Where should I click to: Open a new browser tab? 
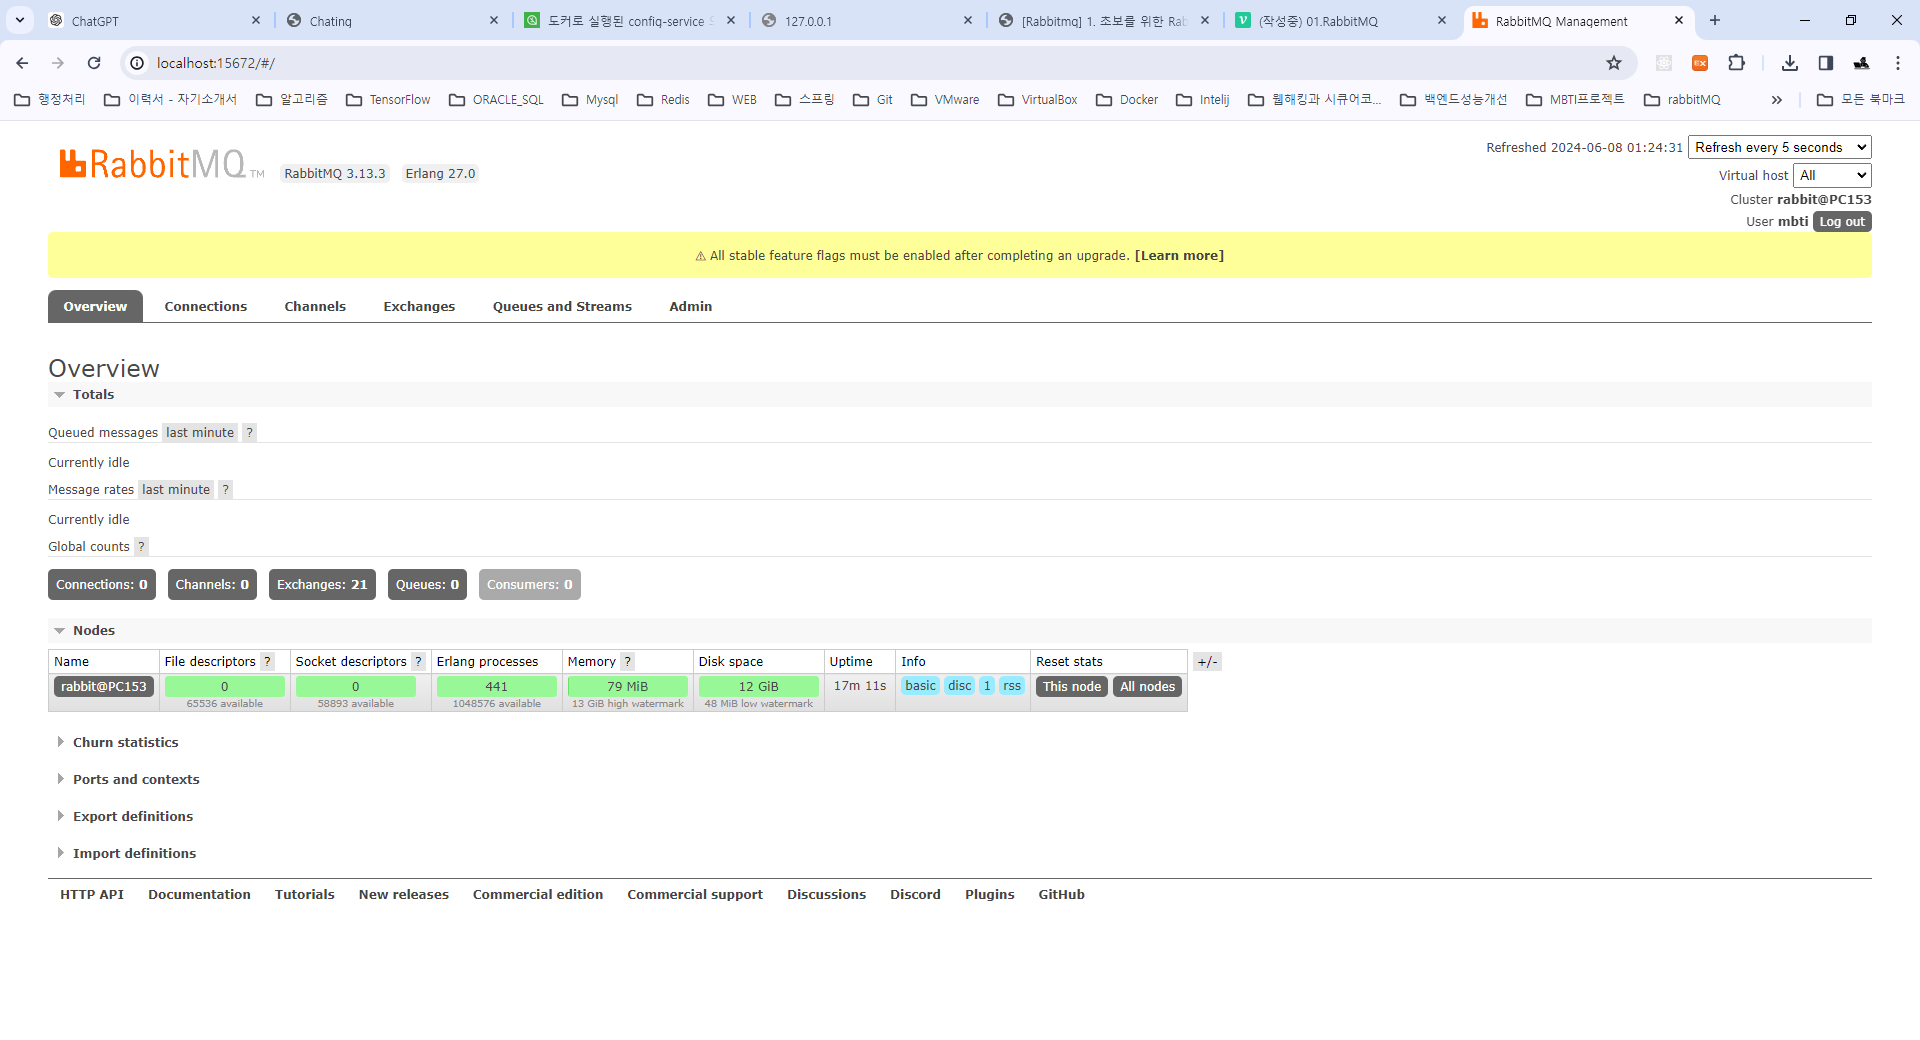[1715, 20]
